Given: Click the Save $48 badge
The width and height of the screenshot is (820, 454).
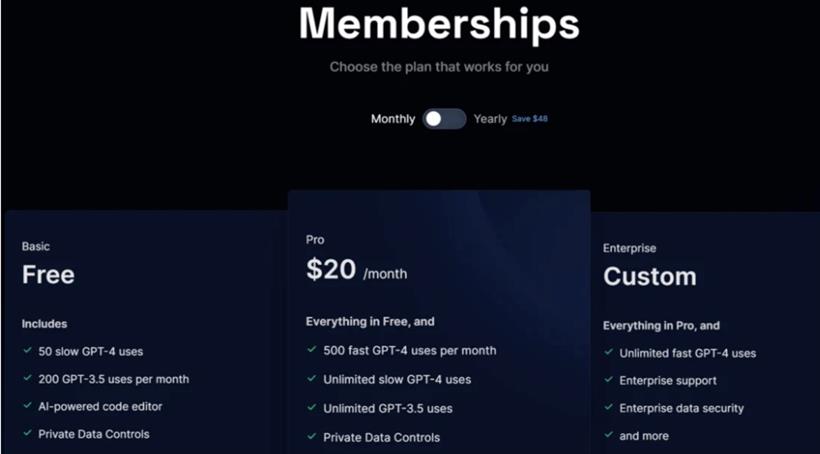Looking at the screenshot, I should 529,119.
